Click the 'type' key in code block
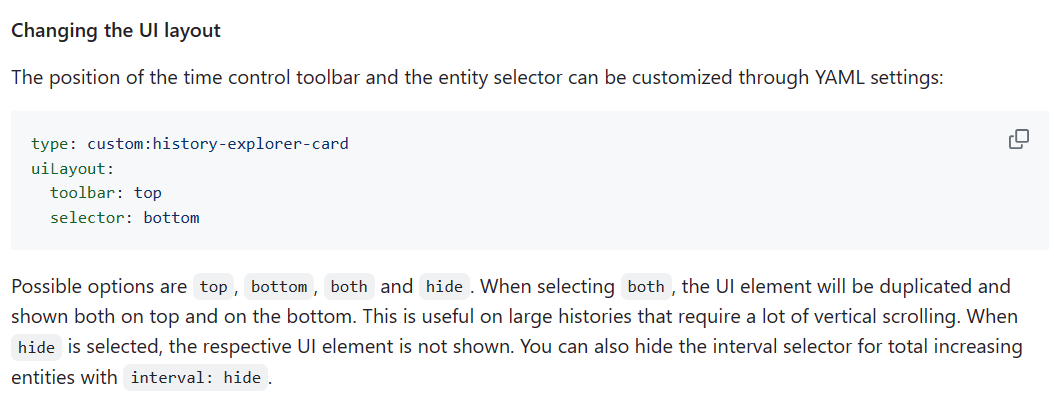Image resolution: width=1054 pixels, height=396 pixels. click(50, 144)
